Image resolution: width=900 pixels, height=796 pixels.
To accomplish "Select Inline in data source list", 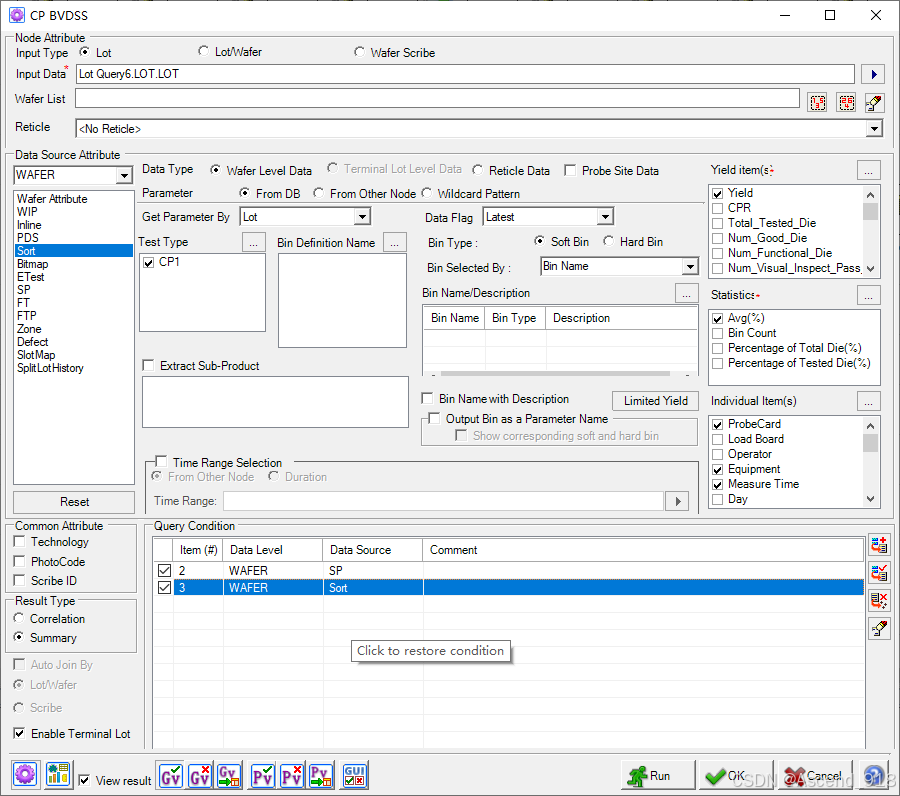I will tap(29, 225).
